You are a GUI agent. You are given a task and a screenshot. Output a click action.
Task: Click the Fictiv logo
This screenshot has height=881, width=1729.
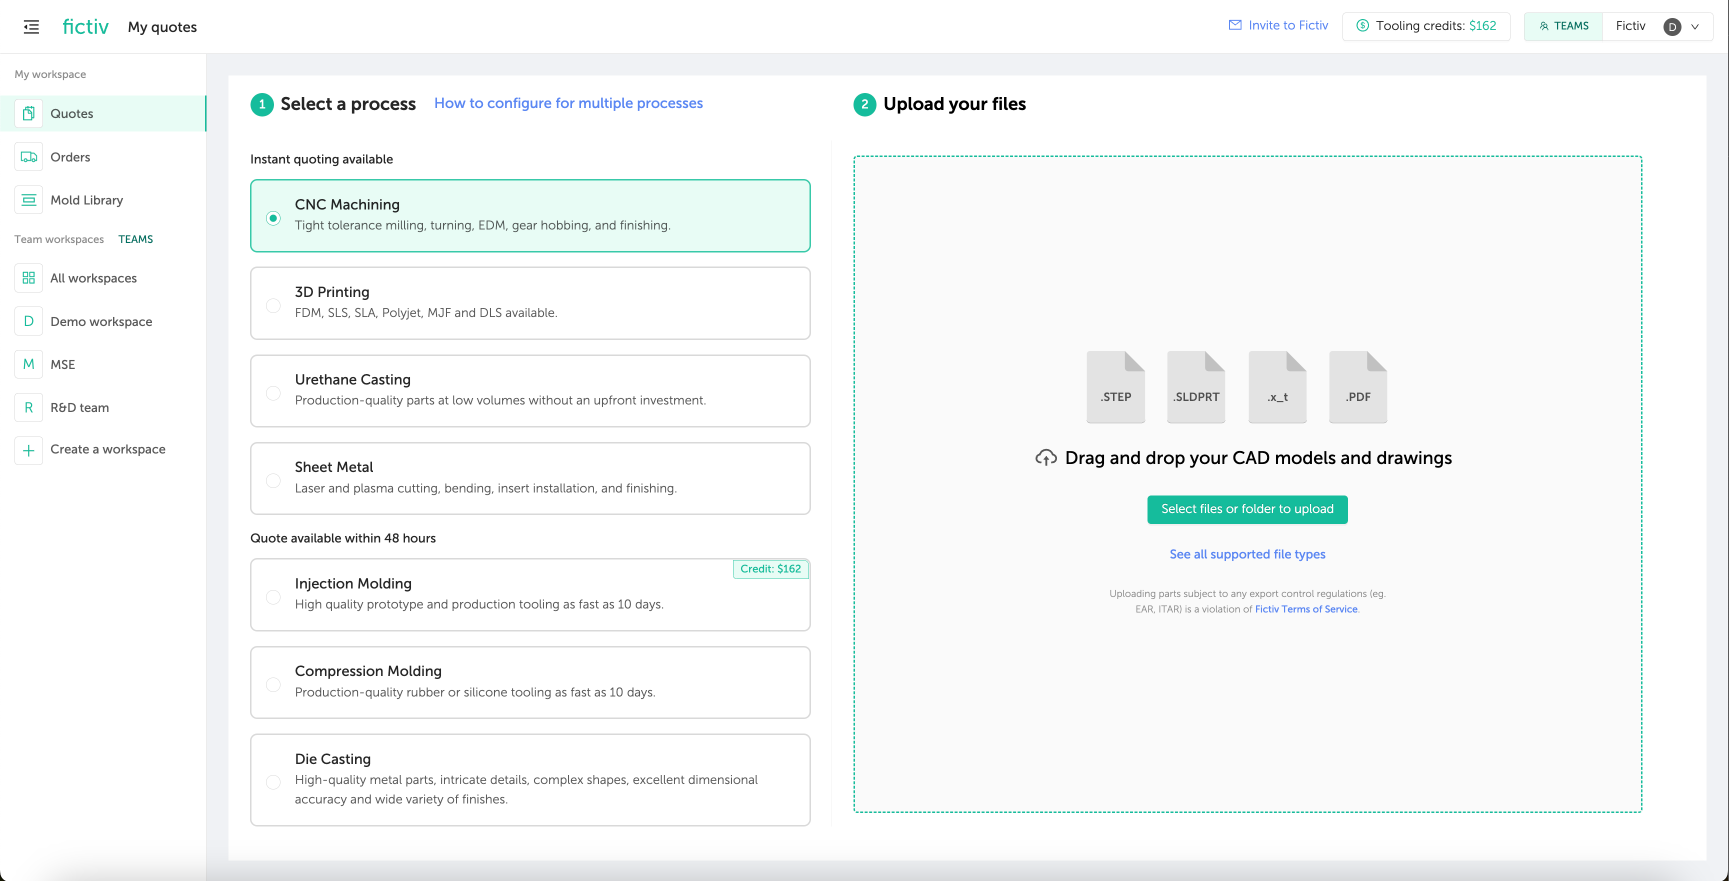(85, 27)
